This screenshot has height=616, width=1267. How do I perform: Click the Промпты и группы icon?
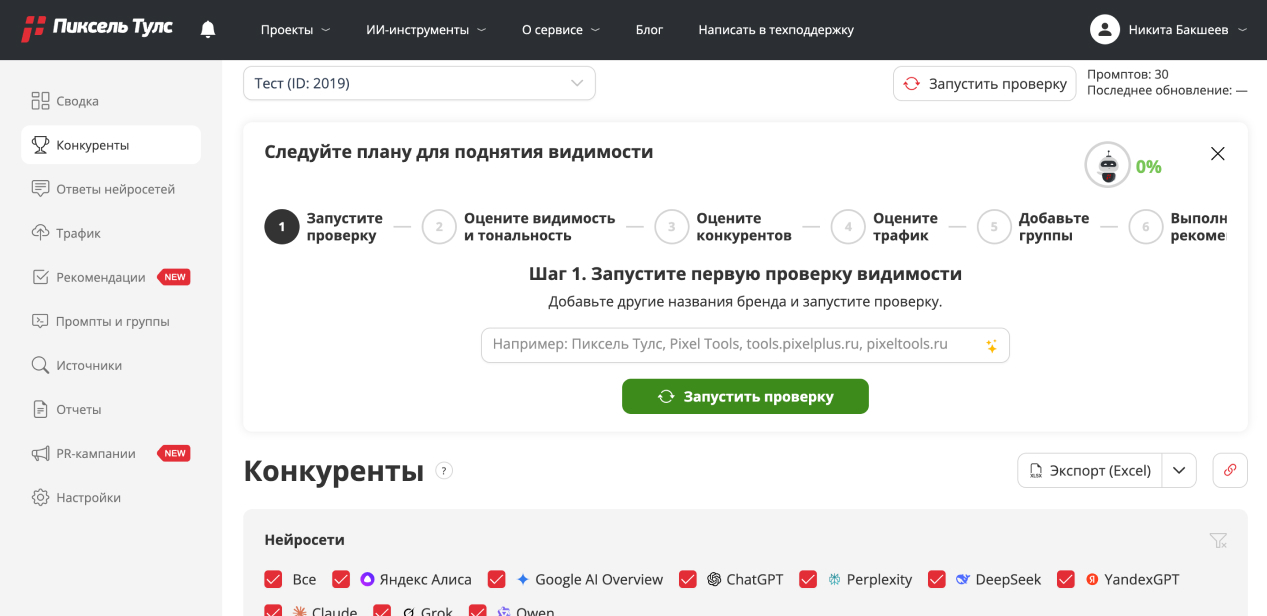click(40, 321)
